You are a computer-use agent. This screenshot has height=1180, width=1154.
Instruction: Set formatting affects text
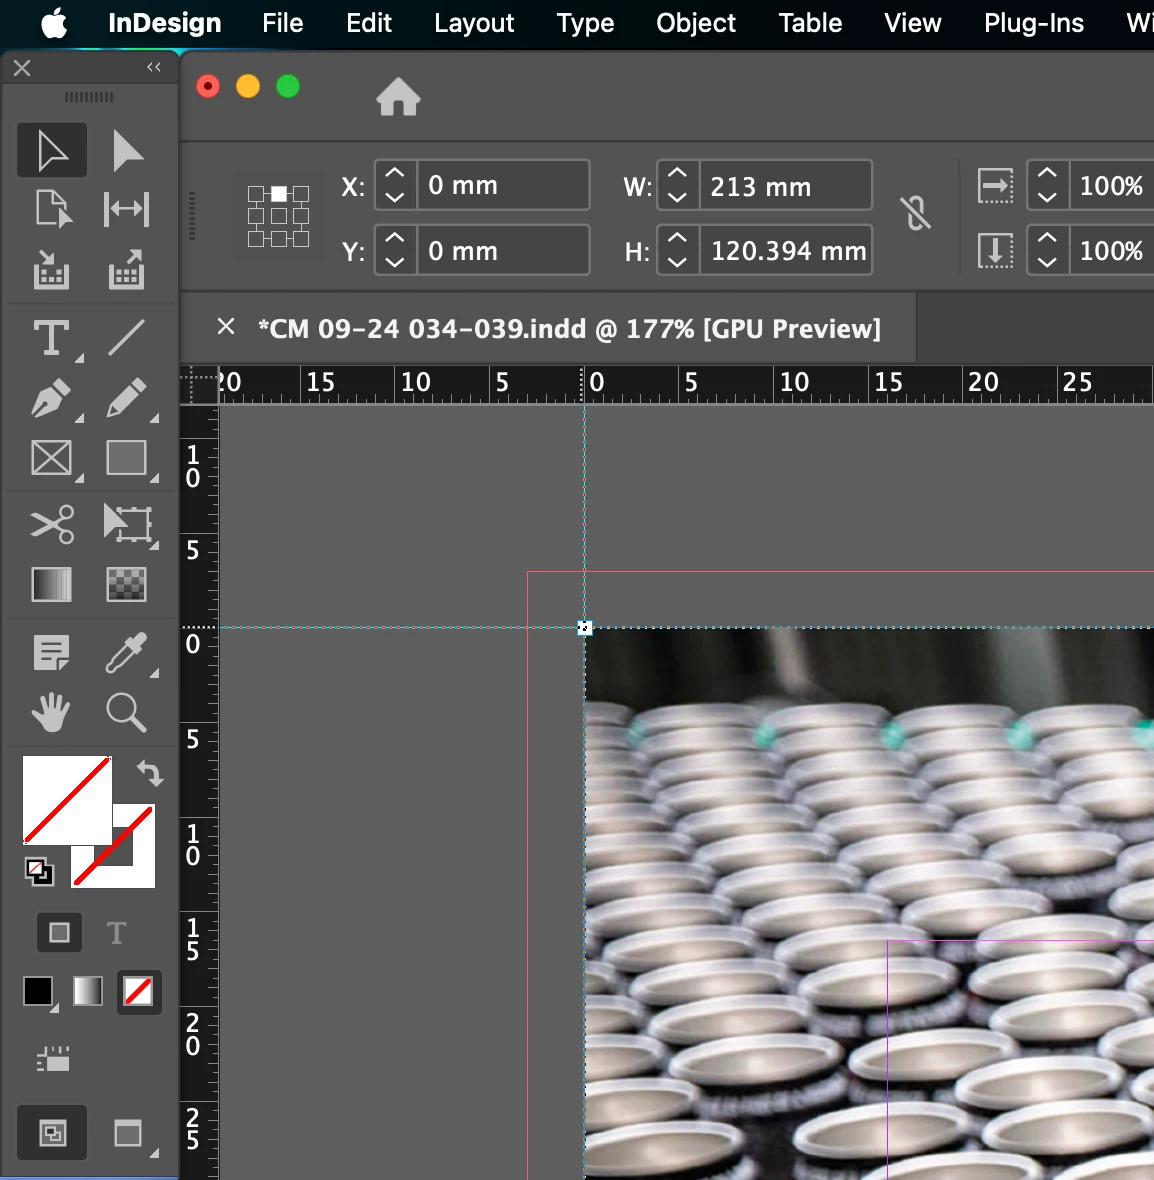coord(116,933)
